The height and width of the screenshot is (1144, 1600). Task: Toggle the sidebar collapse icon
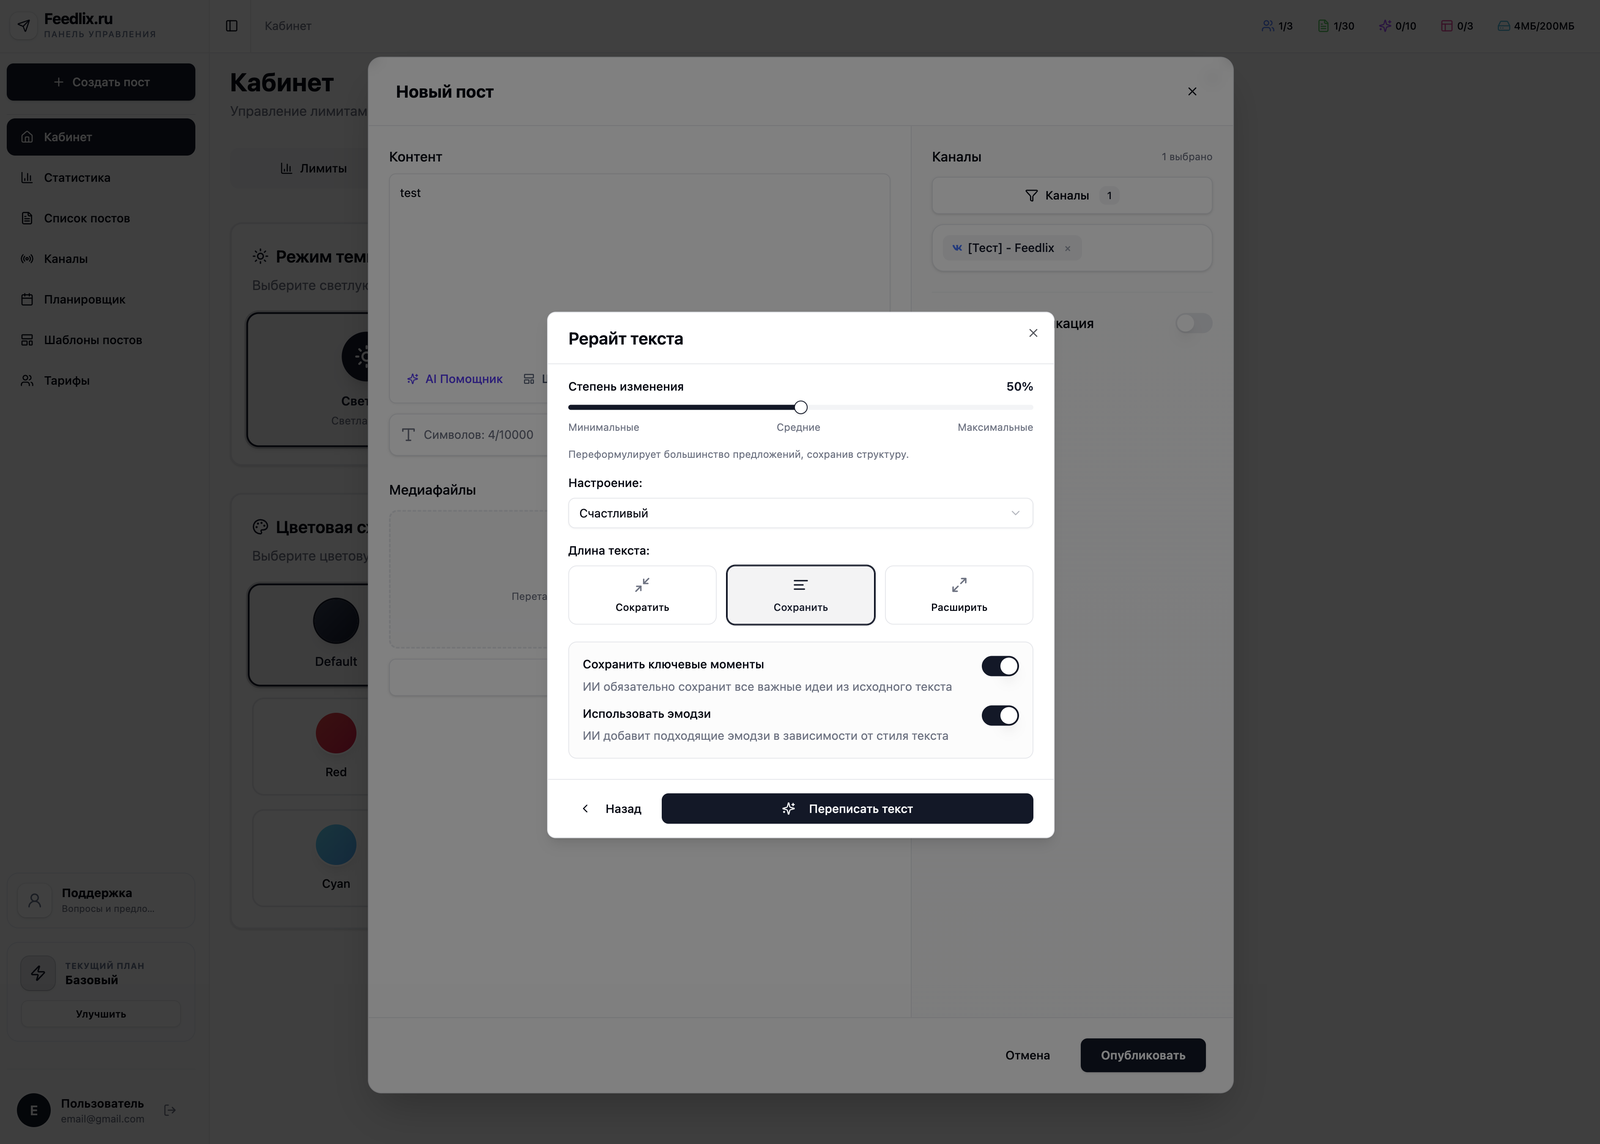pos(232,26)
